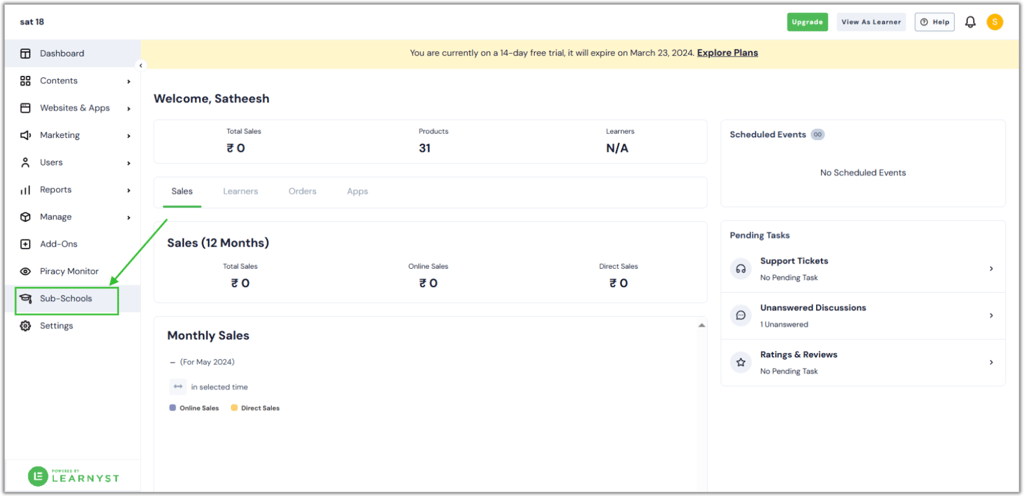Expand the Reports submenu arrow

click(129, 190)
